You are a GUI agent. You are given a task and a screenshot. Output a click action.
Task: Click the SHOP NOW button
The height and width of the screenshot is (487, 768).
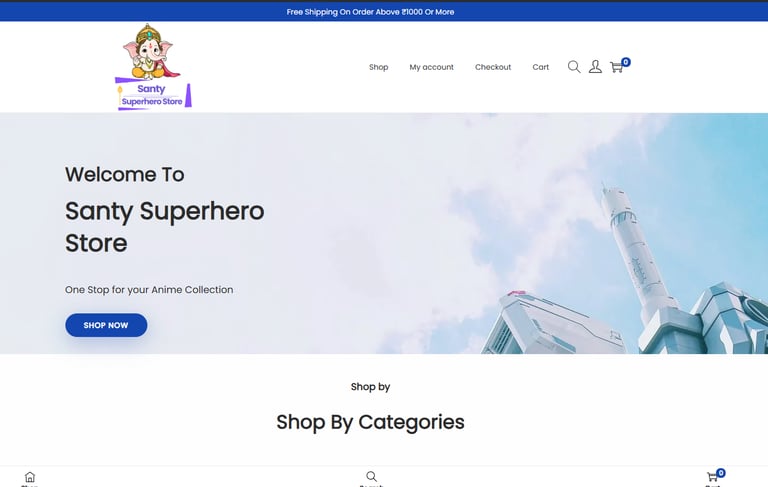pos(106,325)
